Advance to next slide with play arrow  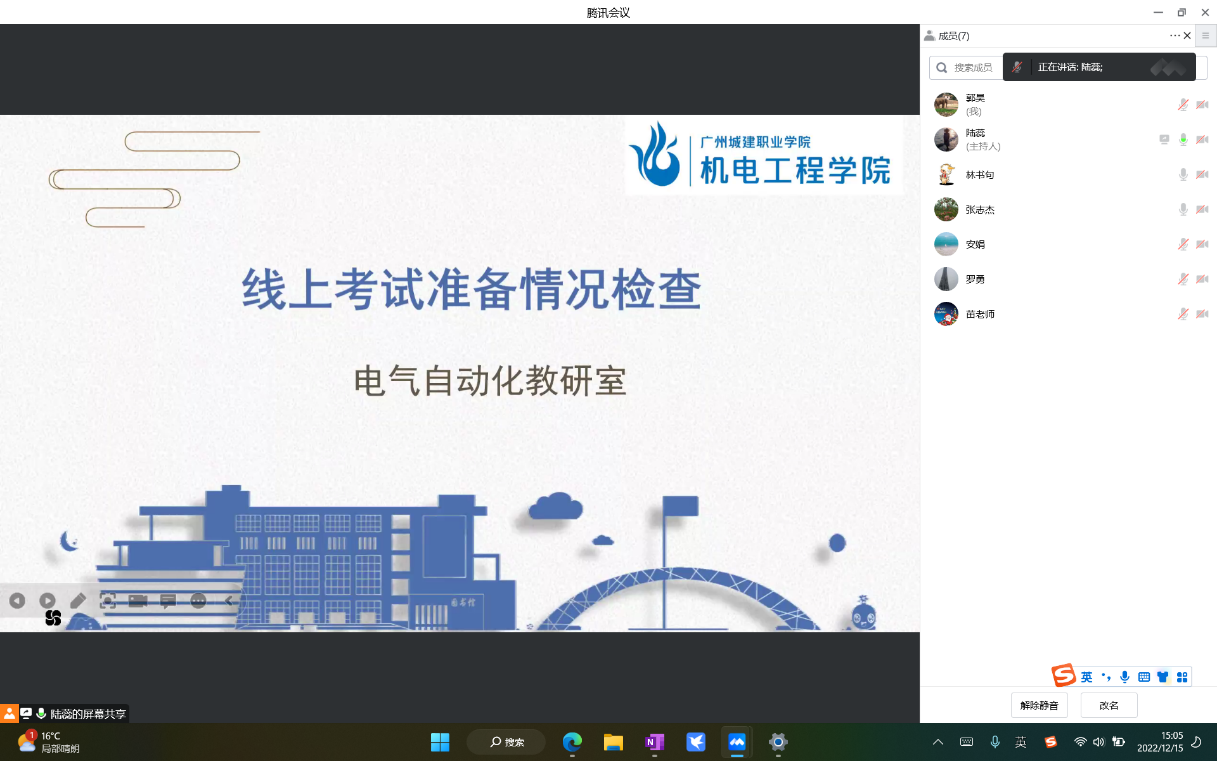(x=47, y=601)
